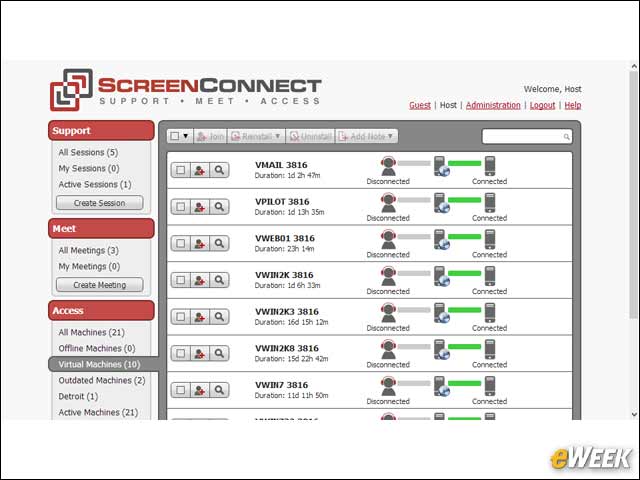640x480 pixels.
Task: Select My Sessions (0)
Action: (x=89, y=168)
